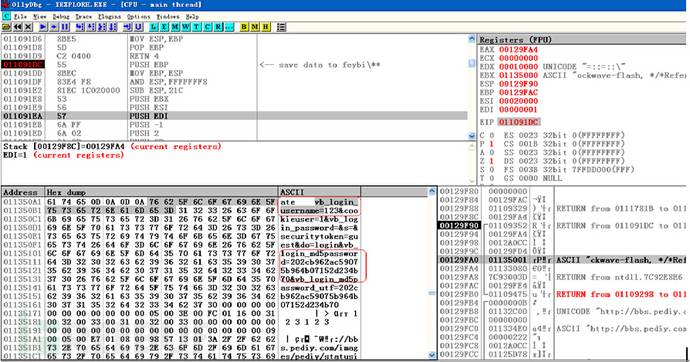
Task: Select the PUSH EDI instruction row
Action: pyautogui.click(x=234, y=116)
